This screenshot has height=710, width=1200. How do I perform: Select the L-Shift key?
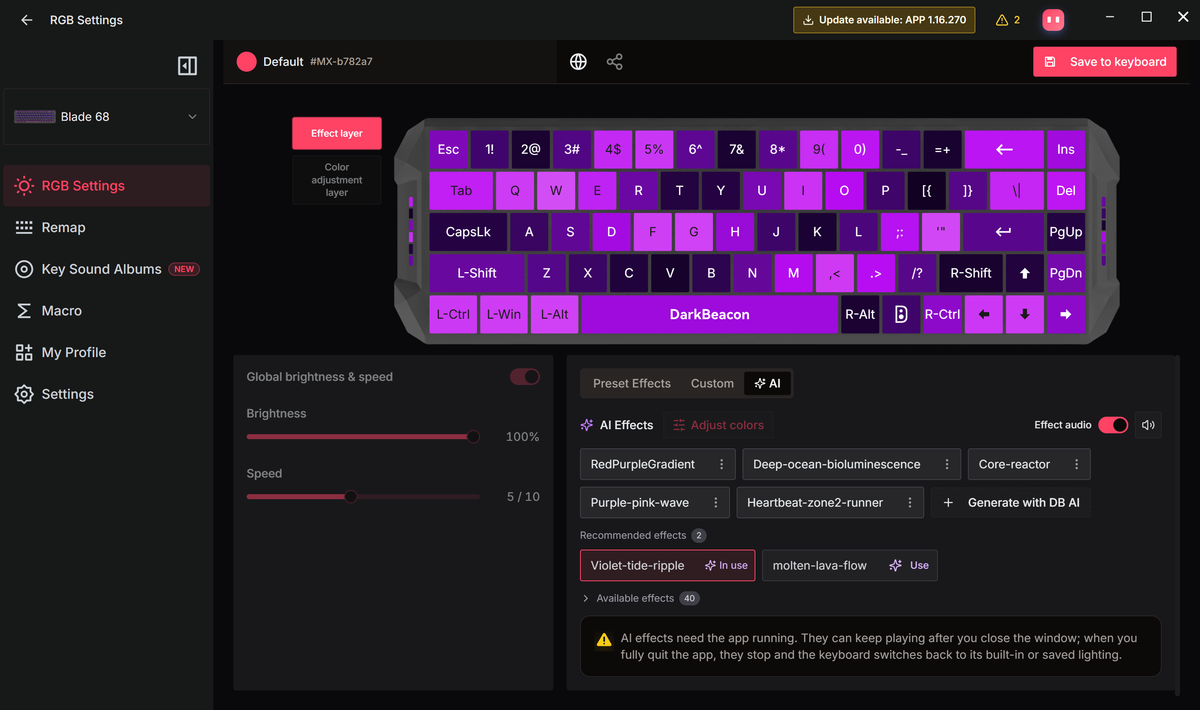pyautogui.click(x=477, y=273)
